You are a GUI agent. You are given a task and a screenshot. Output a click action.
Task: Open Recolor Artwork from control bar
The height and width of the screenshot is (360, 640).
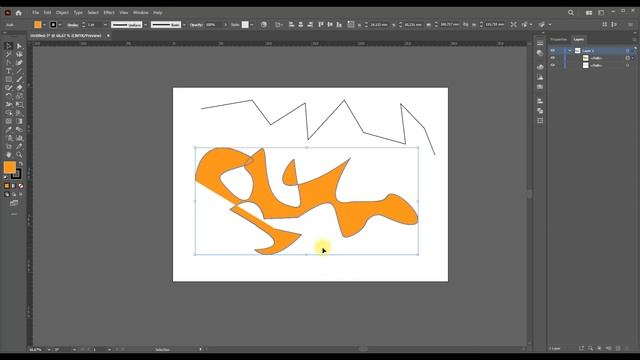point(264,24)
